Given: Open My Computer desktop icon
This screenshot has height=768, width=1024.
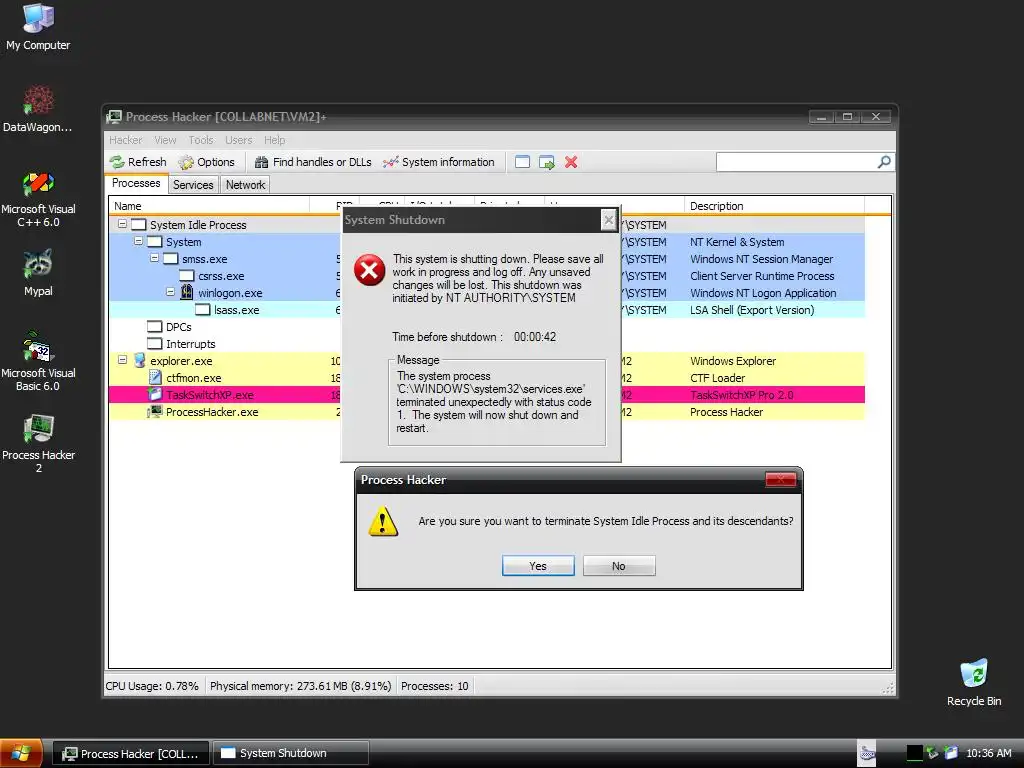Looking at the screenshot, I should [x=38, y=27].
